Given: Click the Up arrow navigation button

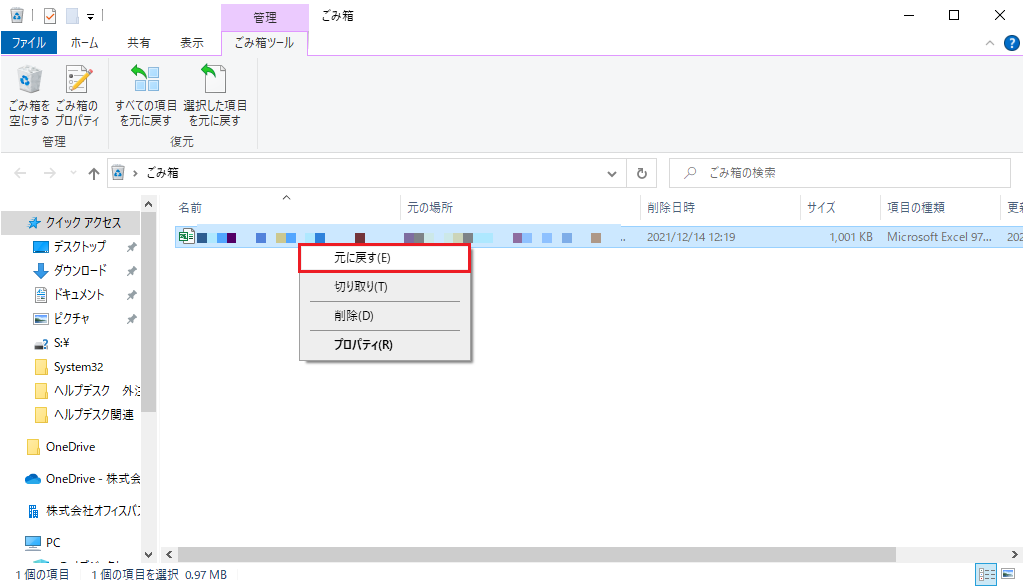Looking at the screenshot, I should point(94,173).
